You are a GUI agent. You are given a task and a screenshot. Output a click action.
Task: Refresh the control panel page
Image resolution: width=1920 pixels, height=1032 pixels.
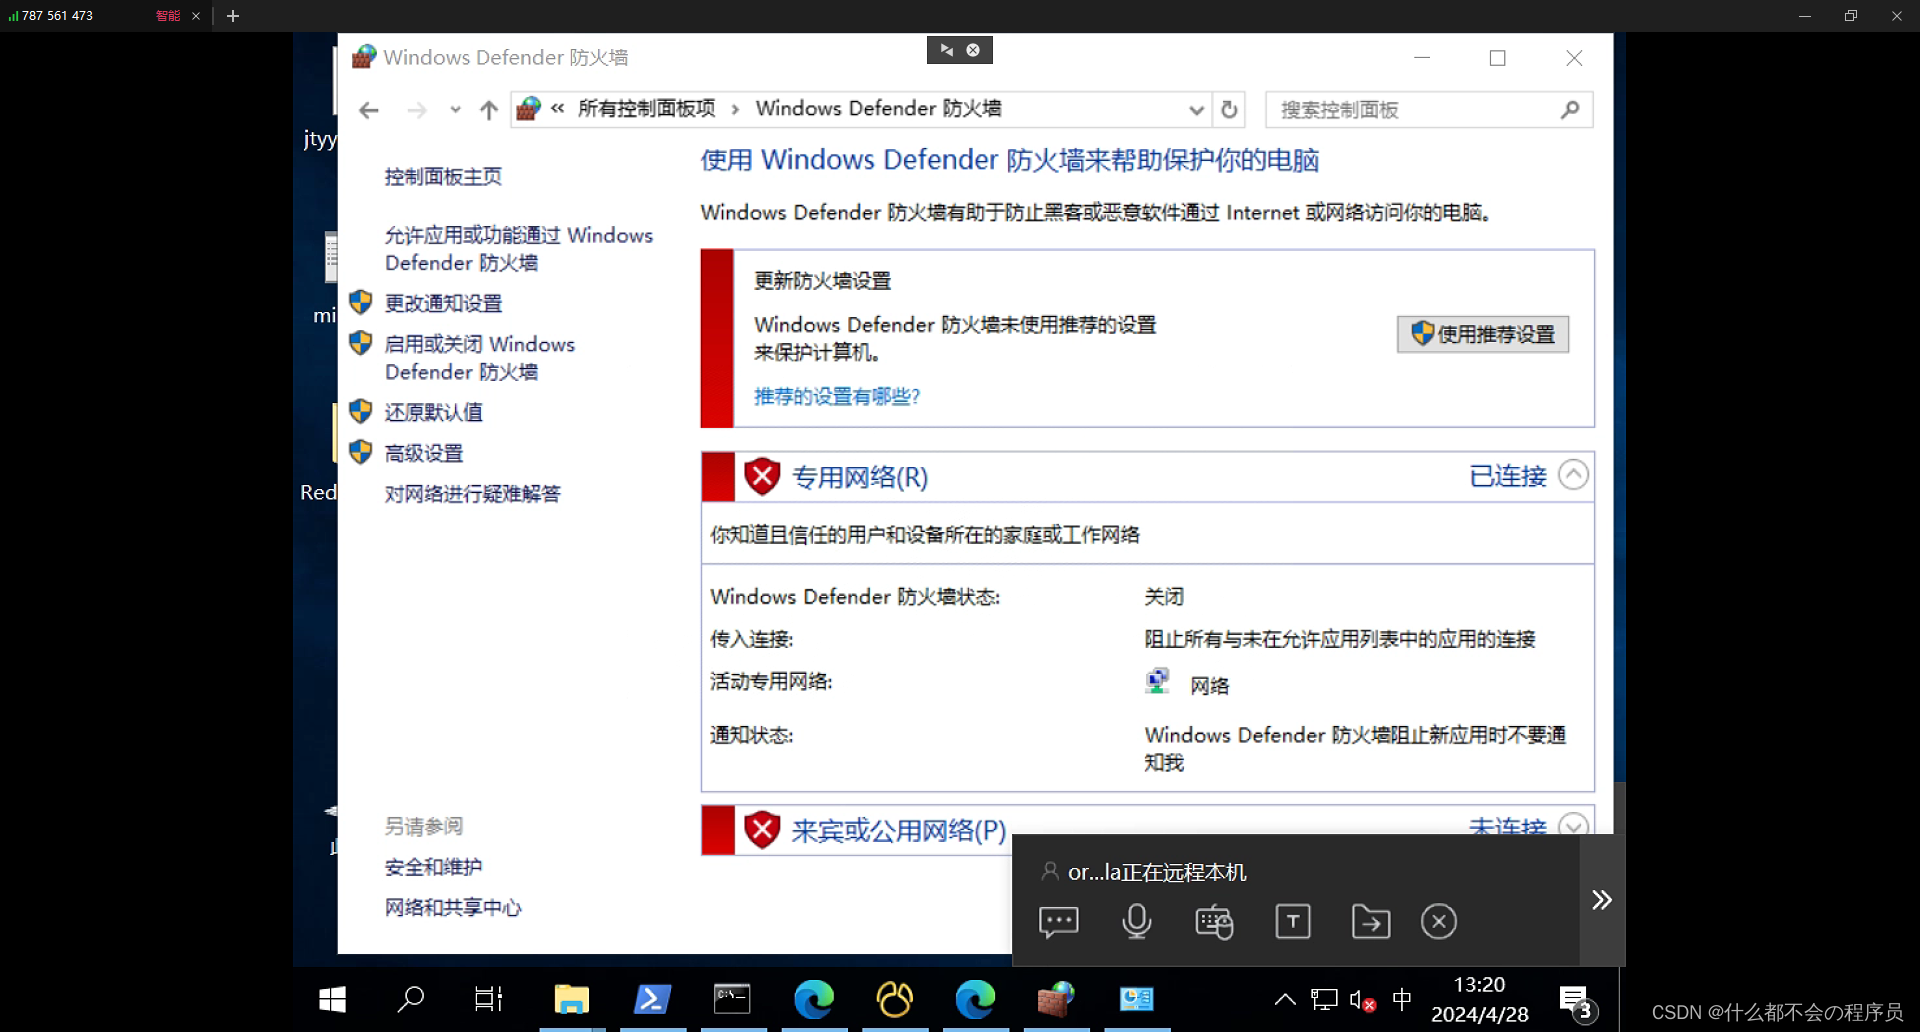pos(1229,110)
